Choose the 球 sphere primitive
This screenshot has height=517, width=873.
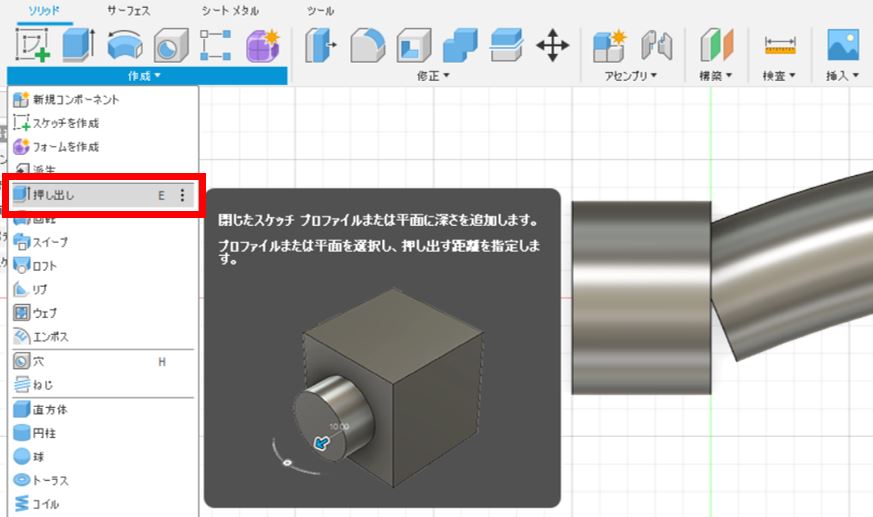[103, 457]
